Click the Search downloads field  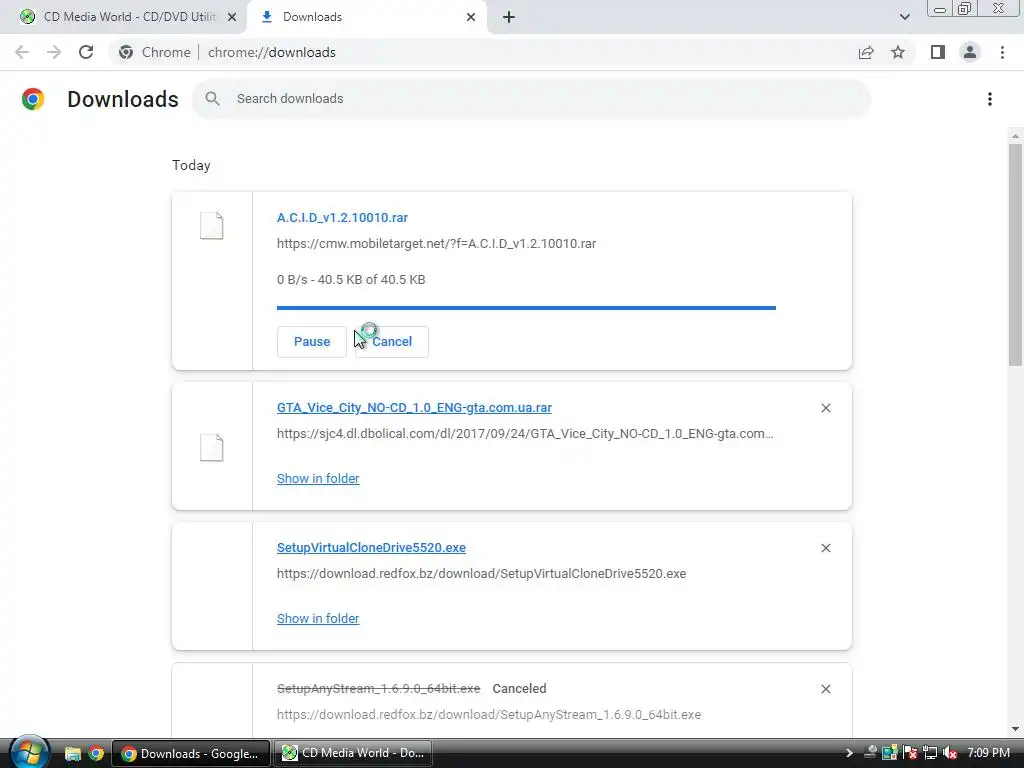pyautogui.click(x=532, y=99)
